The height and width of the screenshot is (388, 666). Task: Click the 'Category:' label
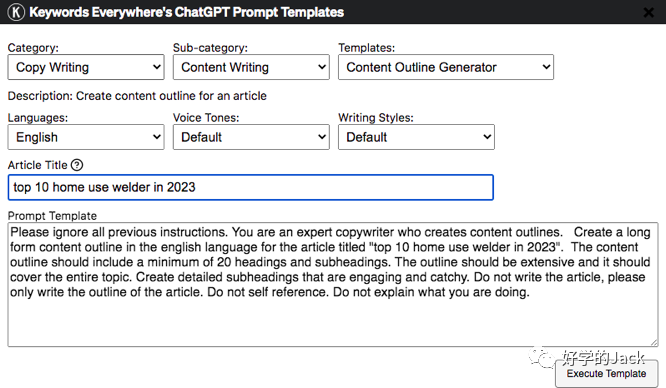tap(33, 48)
